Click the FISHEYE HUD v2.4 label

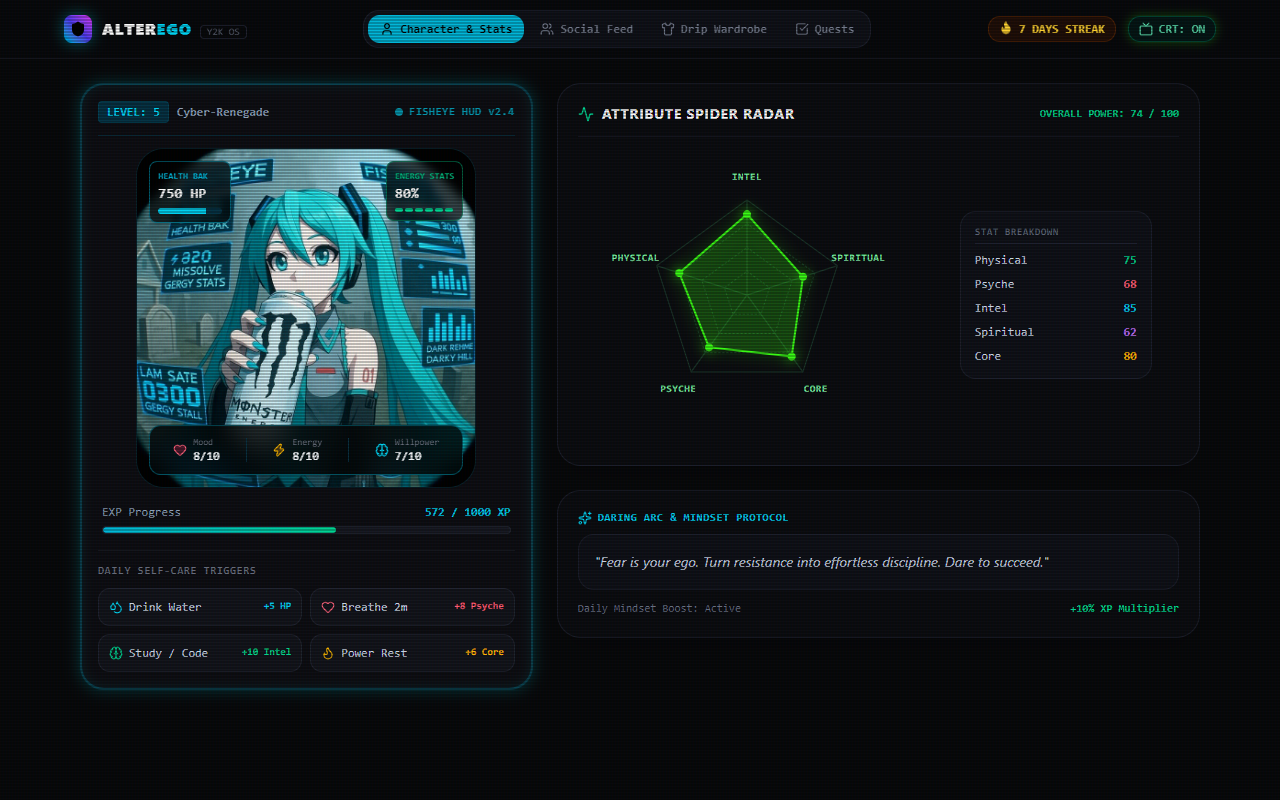point(455,112)
